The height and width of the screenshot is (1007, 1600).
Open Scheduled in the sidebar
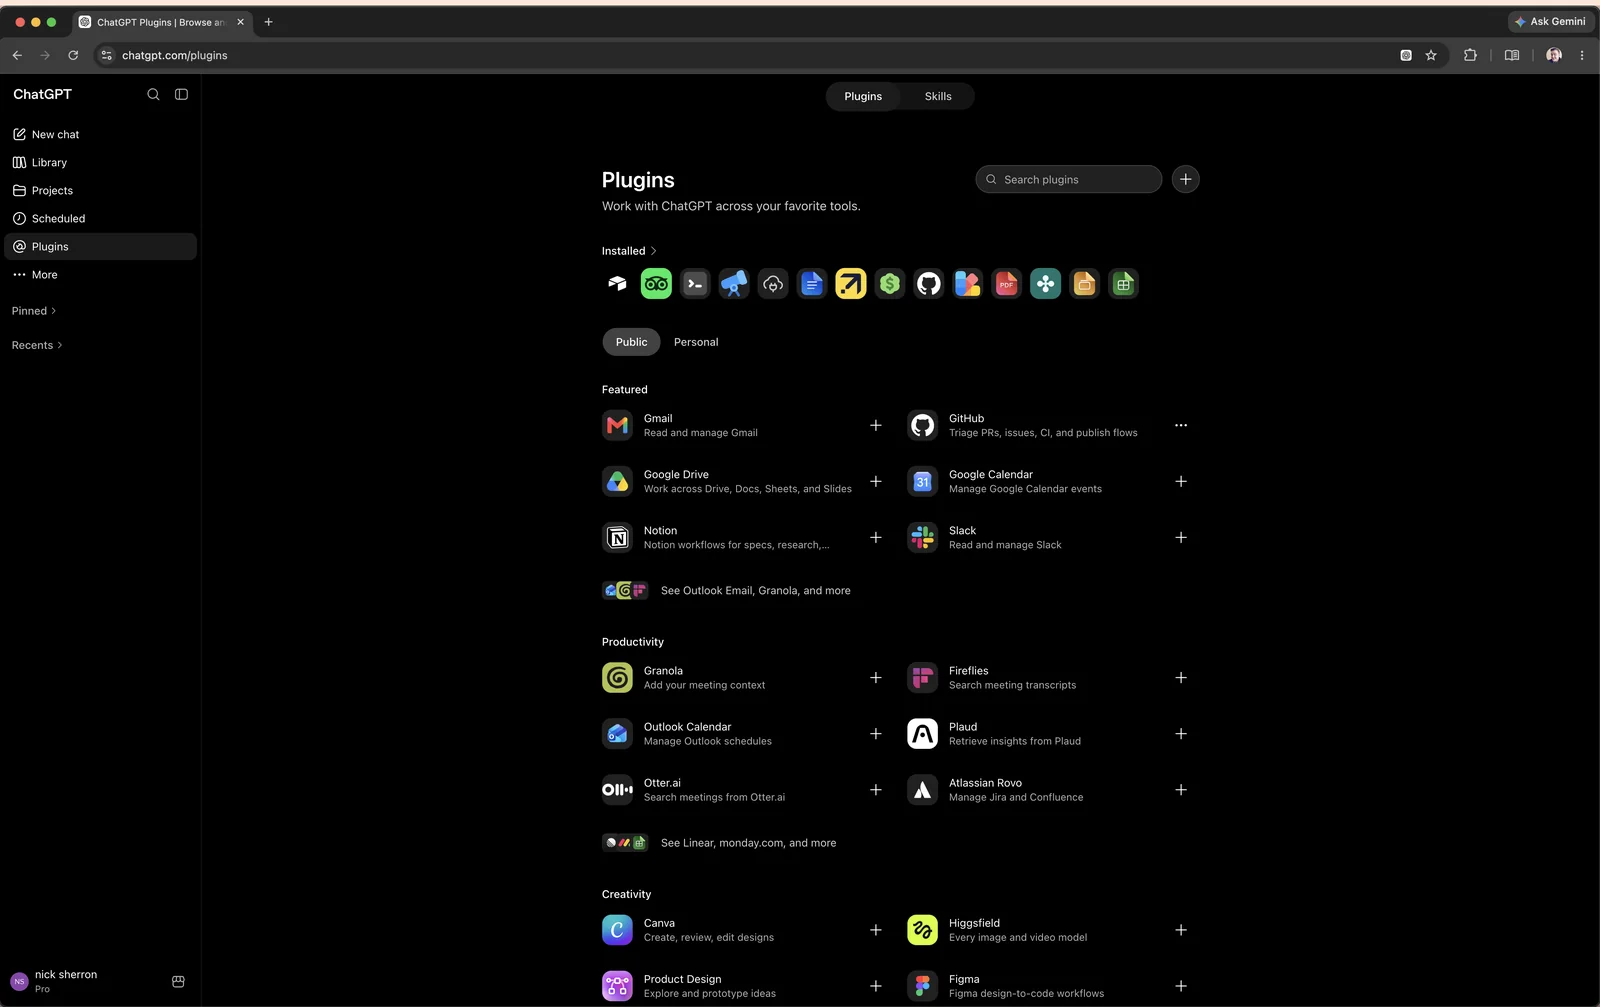tap(100, 219)
